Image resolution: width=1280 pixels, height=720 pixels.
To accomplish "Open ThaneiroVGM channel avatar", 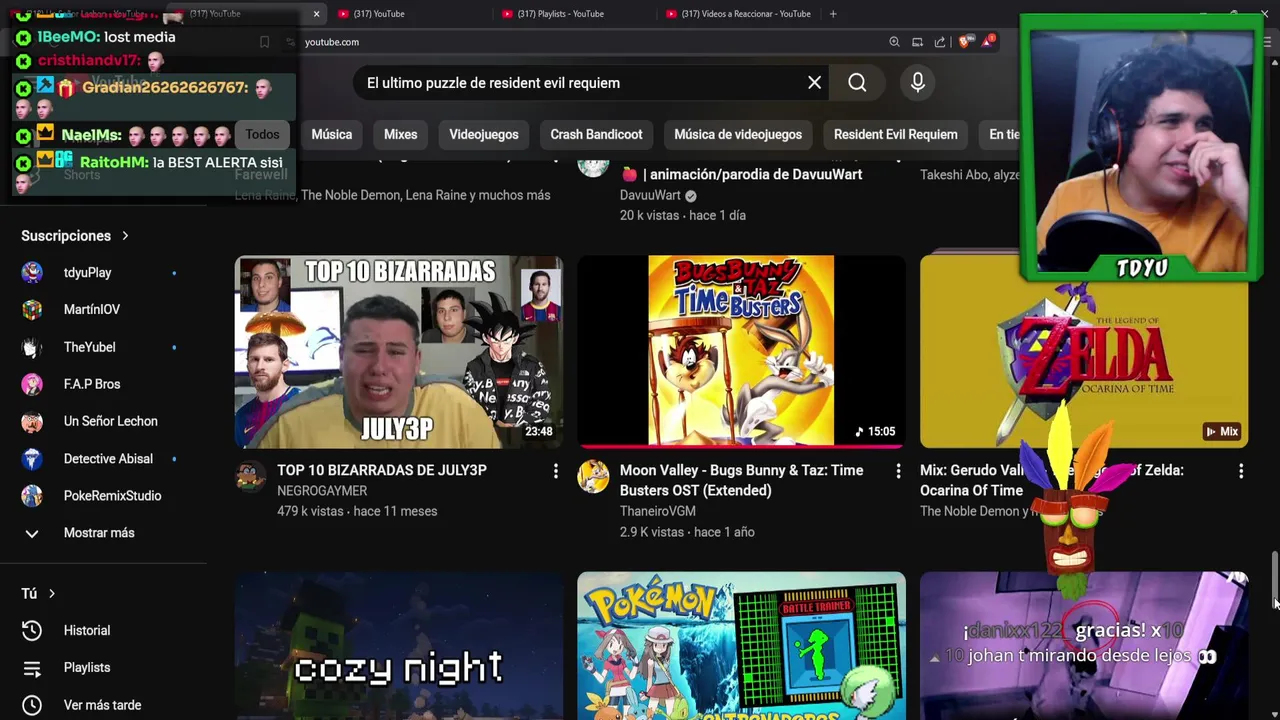I will click(593, 477).
